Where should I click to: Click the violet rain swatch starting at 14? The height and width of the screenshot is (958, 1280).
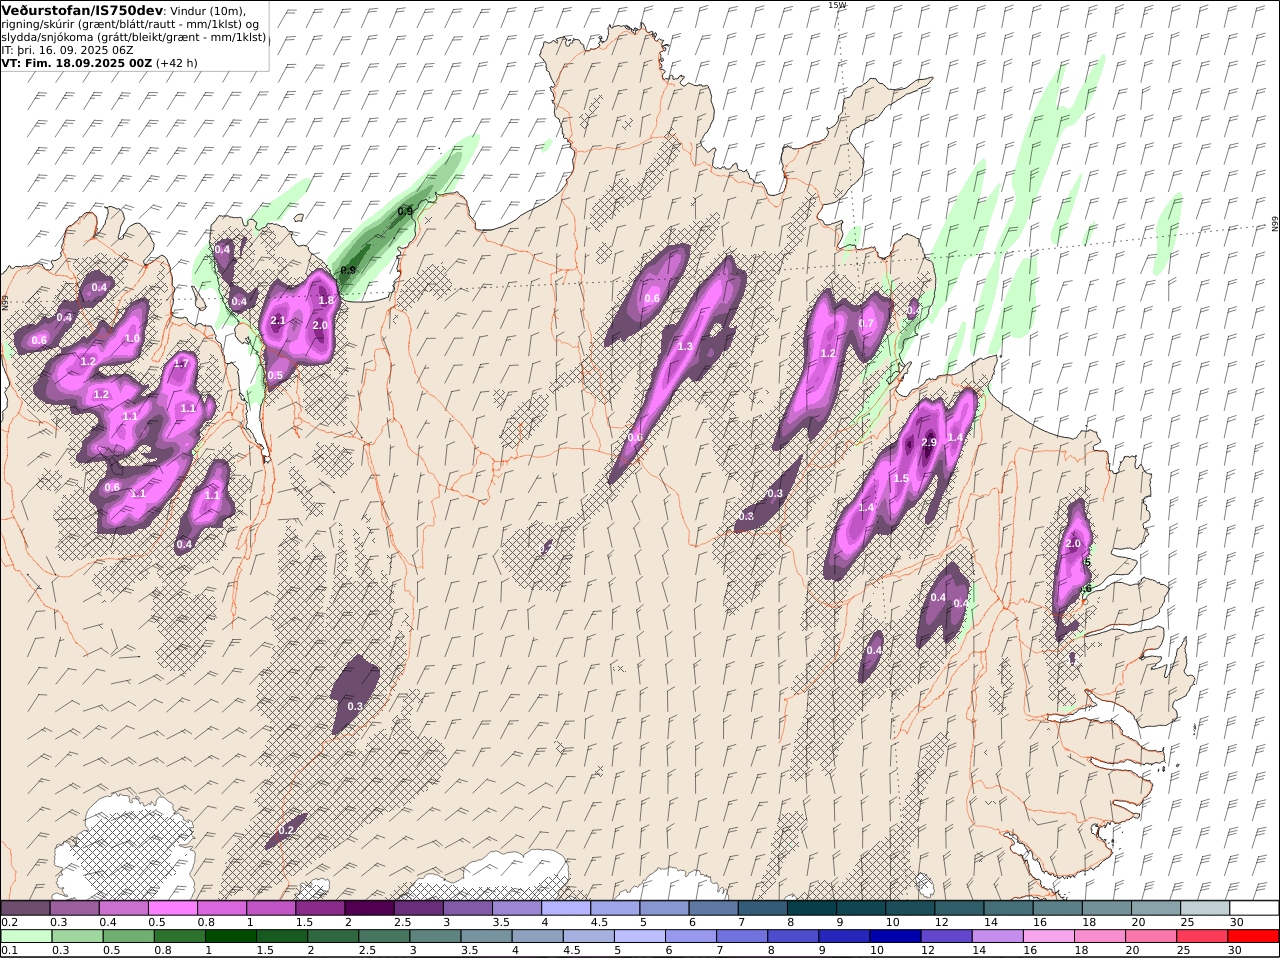click(x=996, y=936)
